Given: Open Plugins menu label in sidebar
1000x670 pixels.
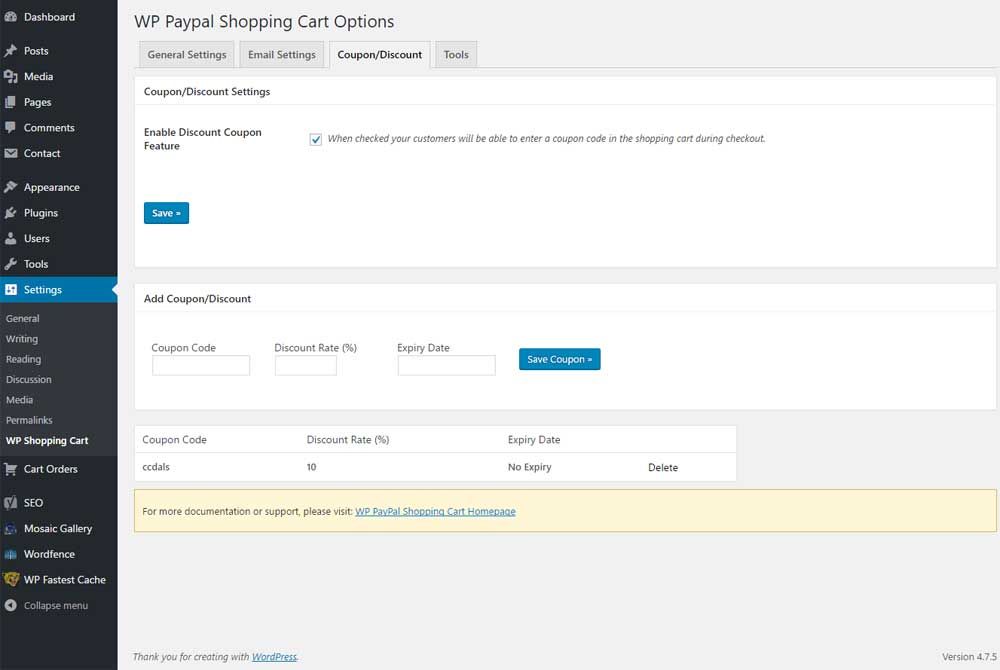Looking at the screenshot, I should pos(41,213).
